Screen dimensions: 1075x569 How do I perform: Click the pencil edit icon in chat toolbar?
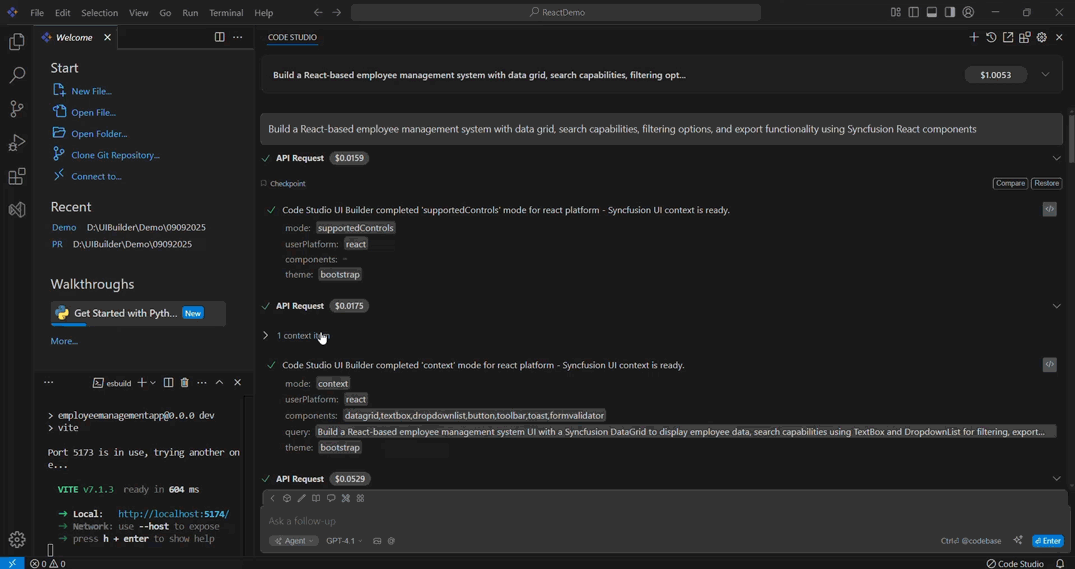point(302,498)
